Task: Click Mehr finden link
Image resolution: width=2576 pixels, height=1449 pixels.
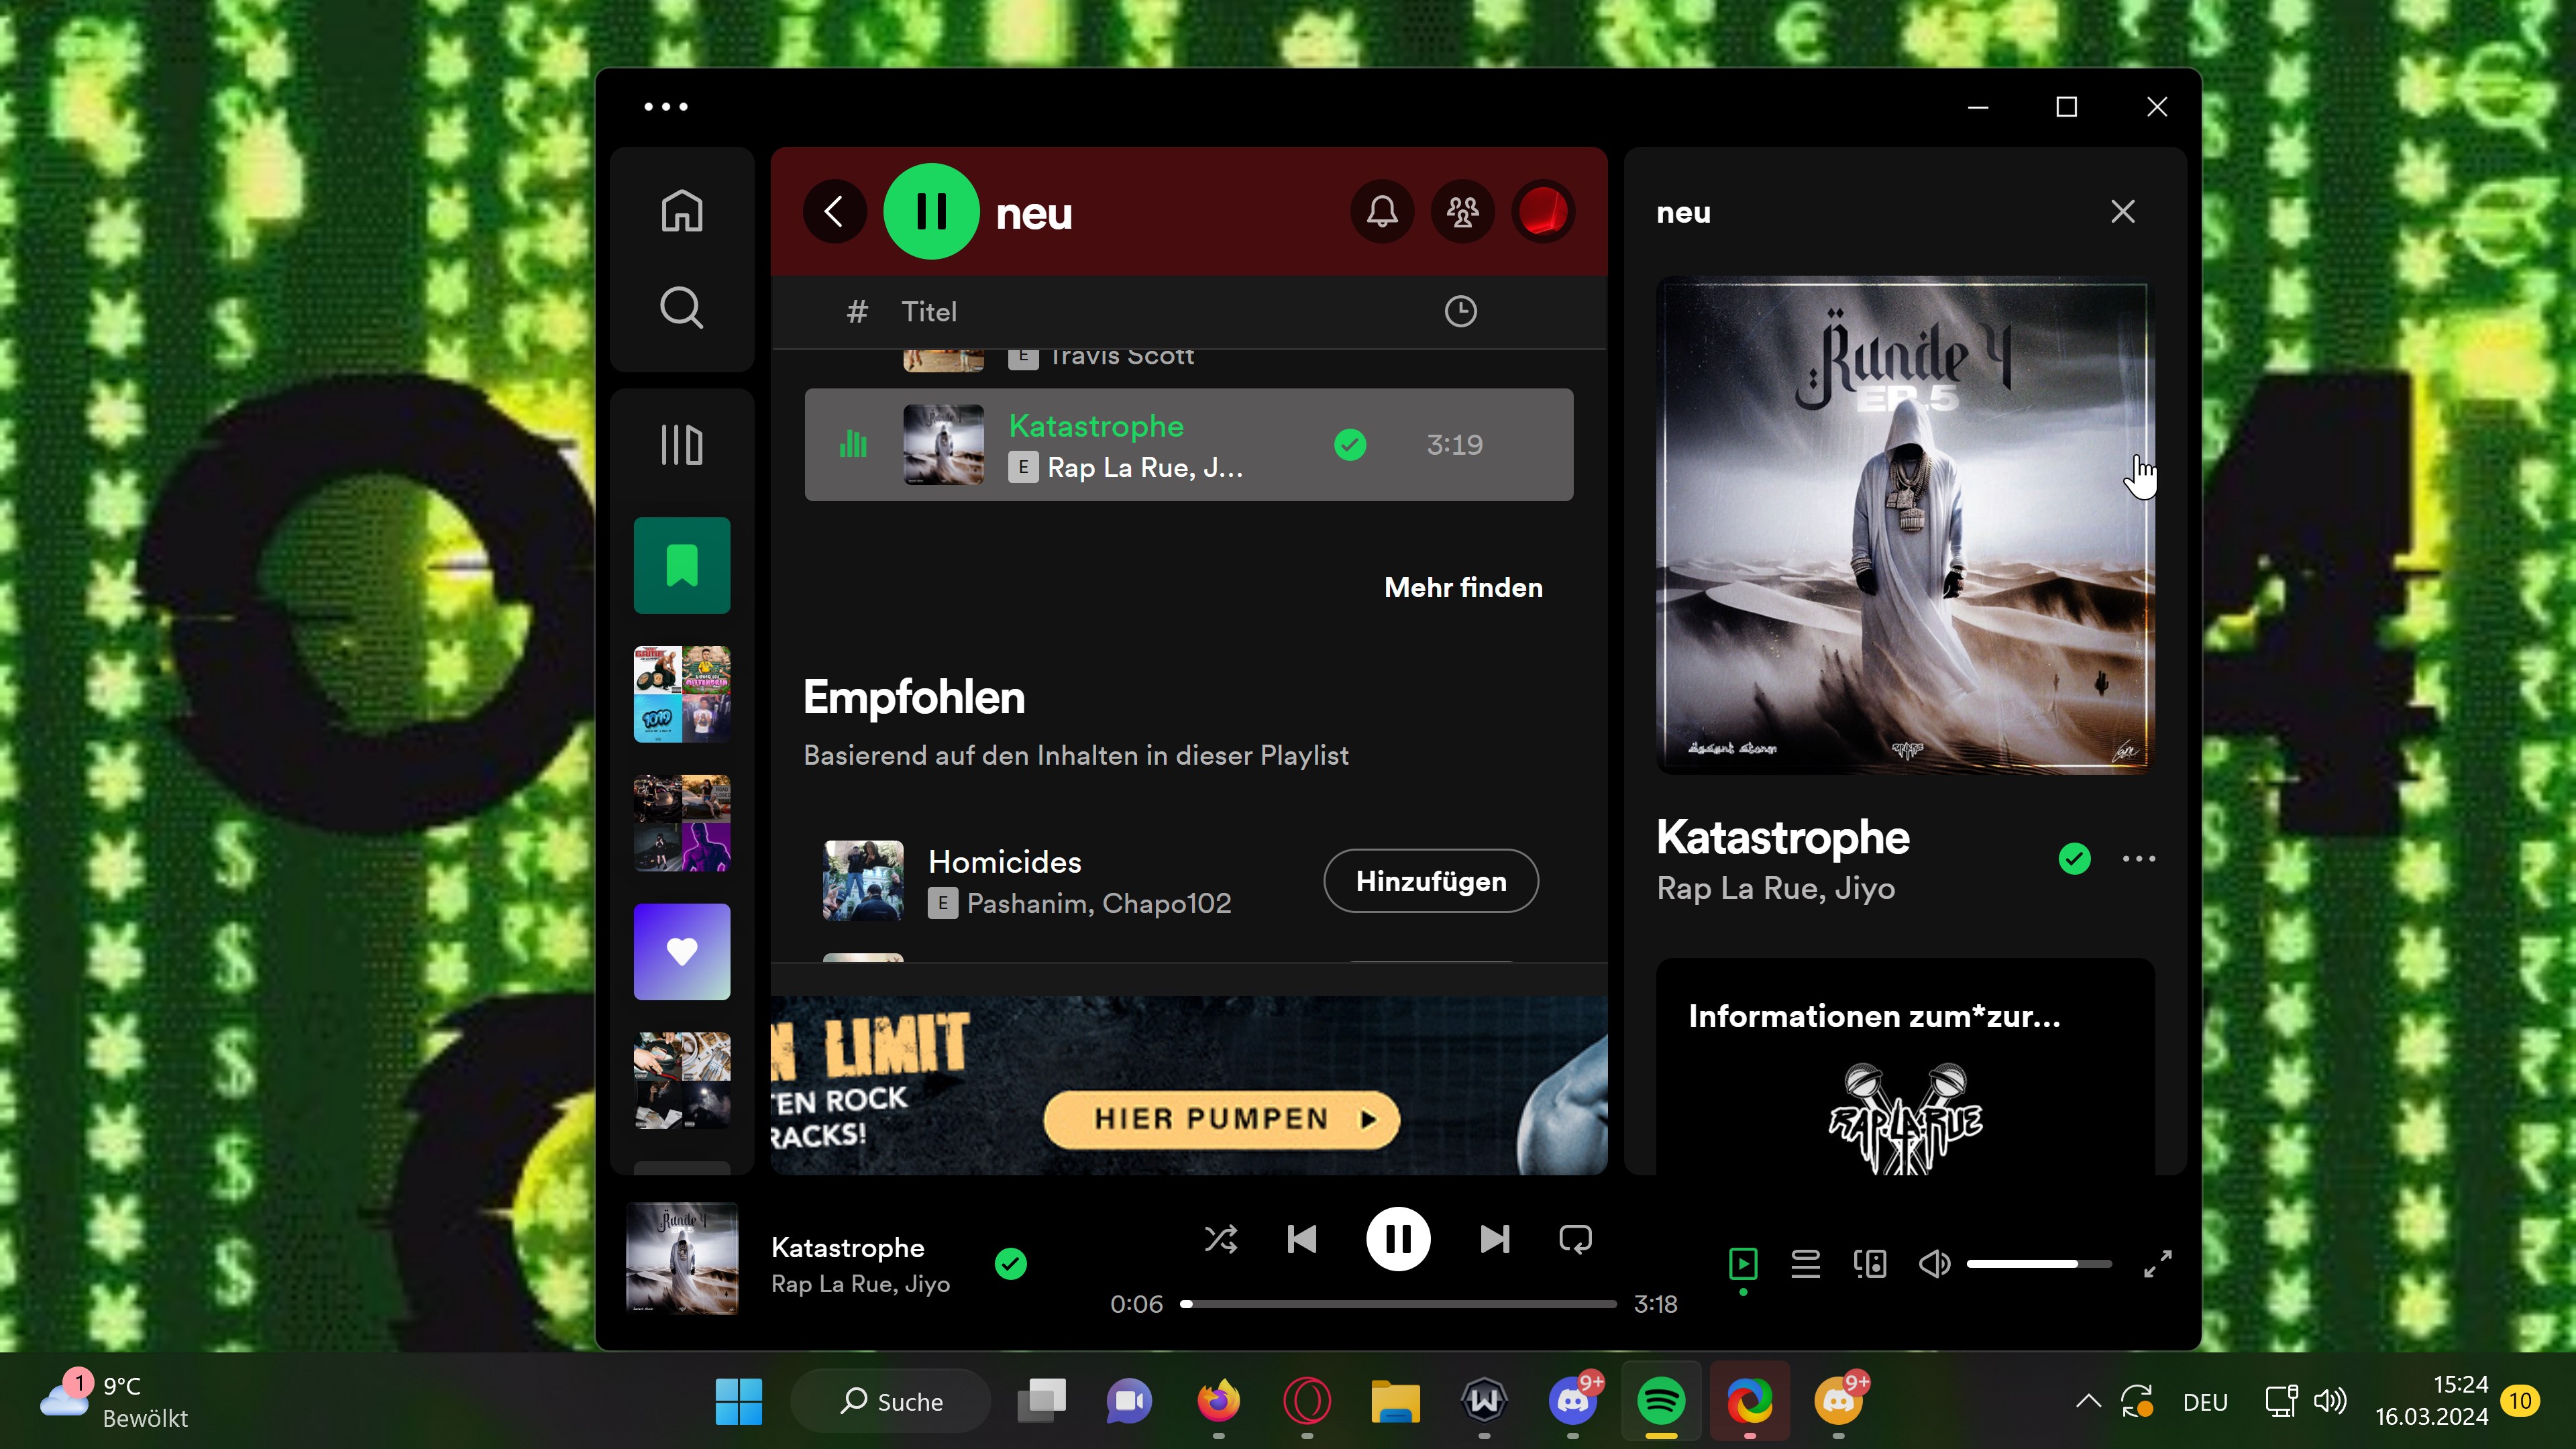Action: coord(1463,587)
